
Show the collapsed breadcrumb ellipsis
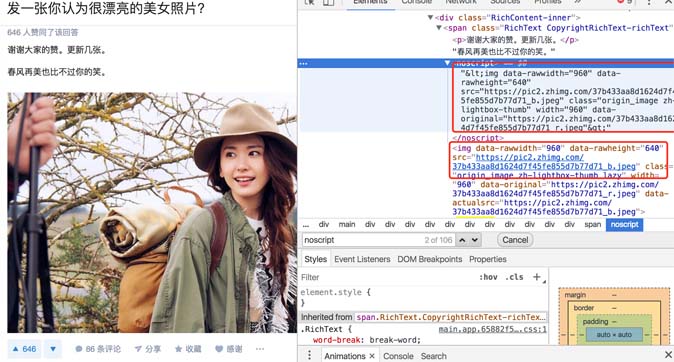(x=306, y=224)
